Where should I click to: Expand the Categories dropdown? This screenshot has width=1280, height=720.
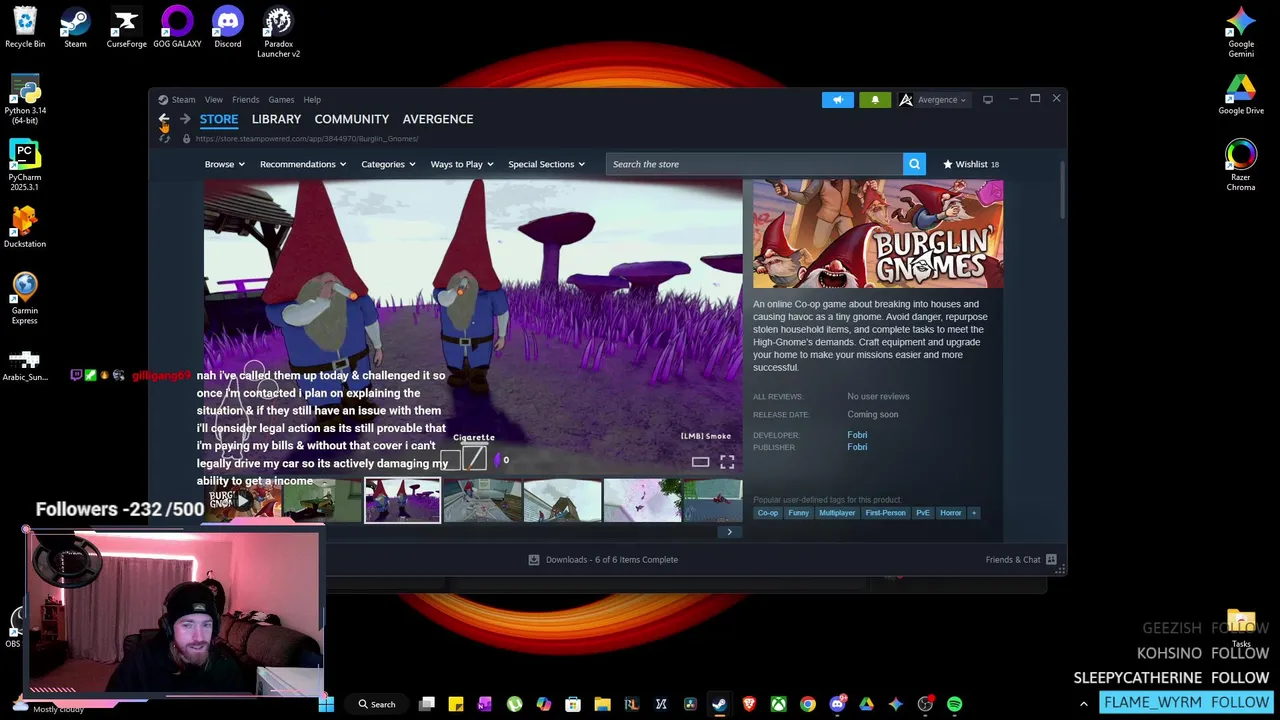click(x=389, y=164)
